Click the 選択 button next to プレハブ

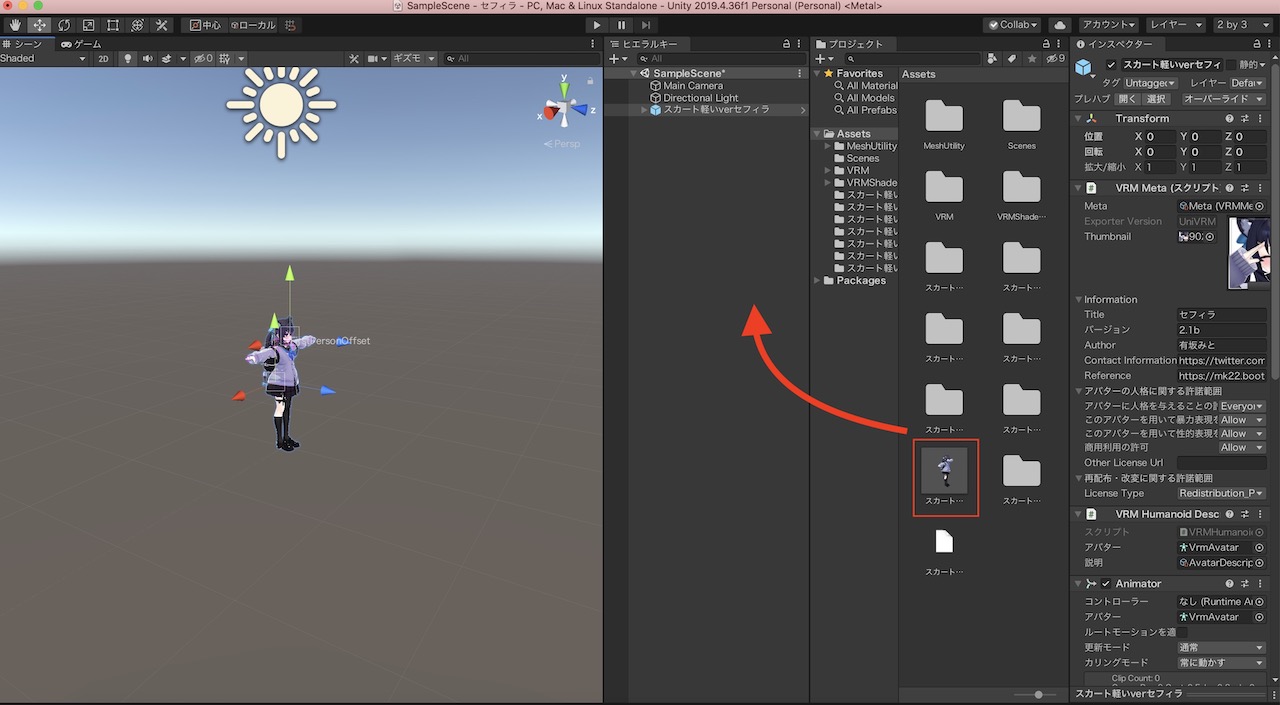click(1154, 98)
